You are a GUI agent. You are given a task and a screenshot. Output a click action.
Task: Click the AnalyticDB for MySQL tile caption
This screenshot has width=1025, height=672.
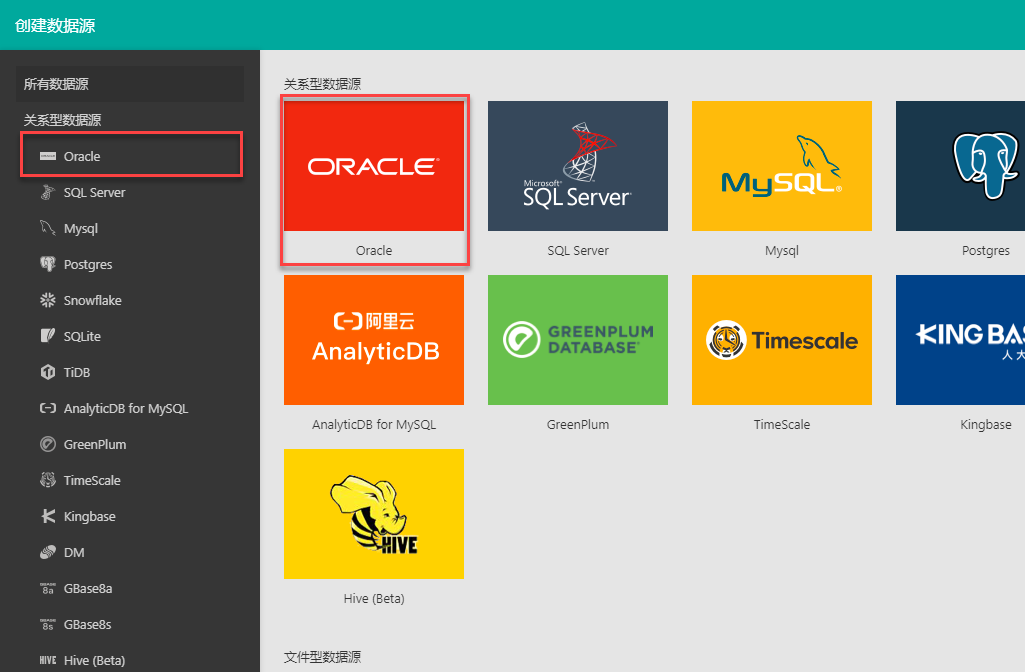pyautogui.click(x=374, y=424)
